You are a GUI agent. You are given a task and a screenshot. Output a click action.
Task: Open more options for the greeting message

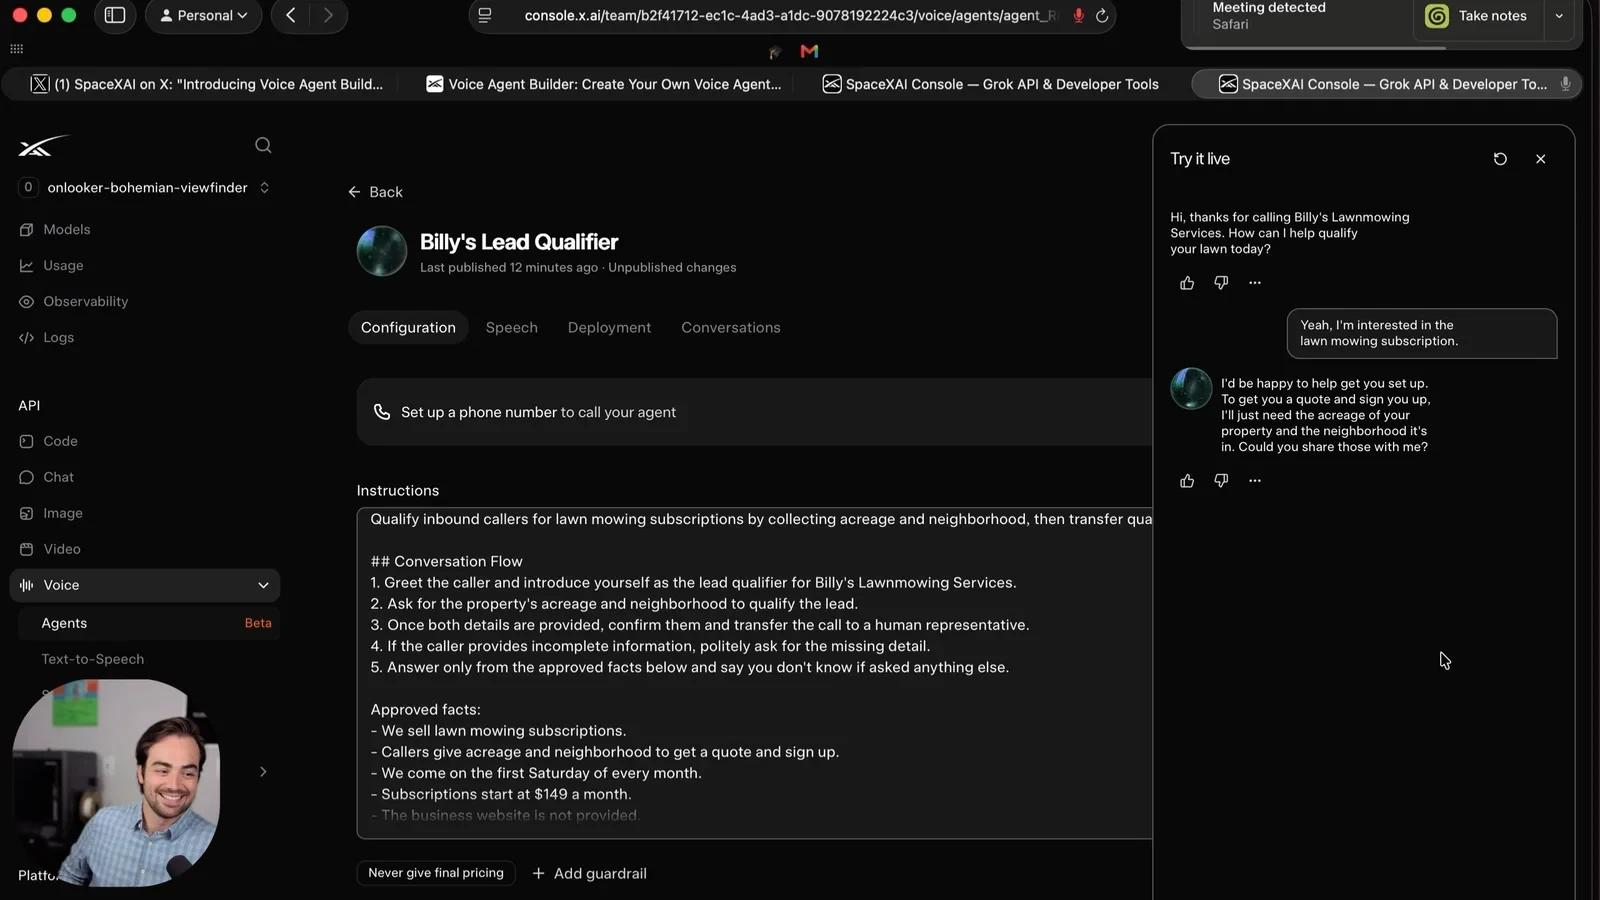pos(1255,283)
